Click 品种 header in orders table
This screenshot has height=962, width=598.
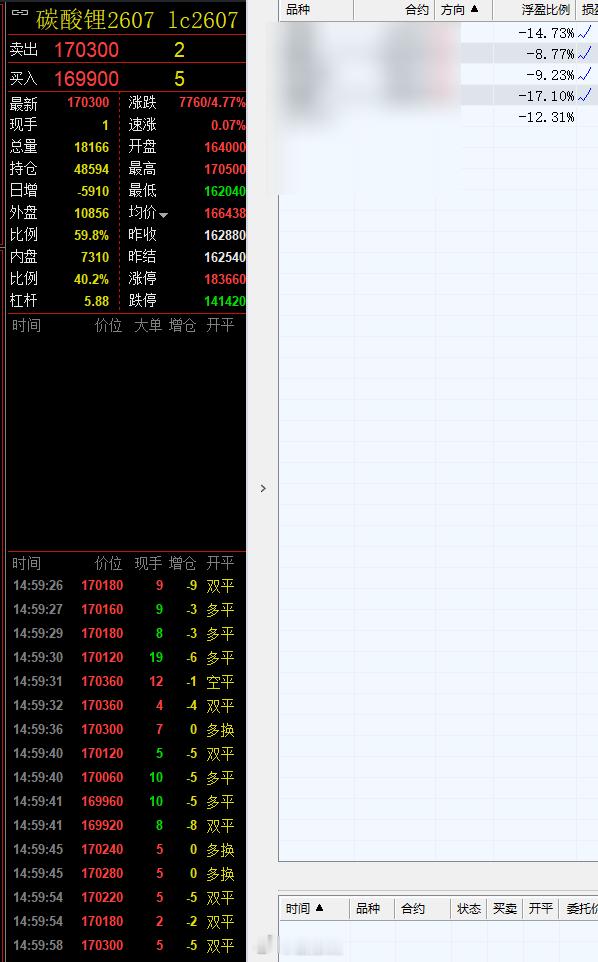(368, 909)
